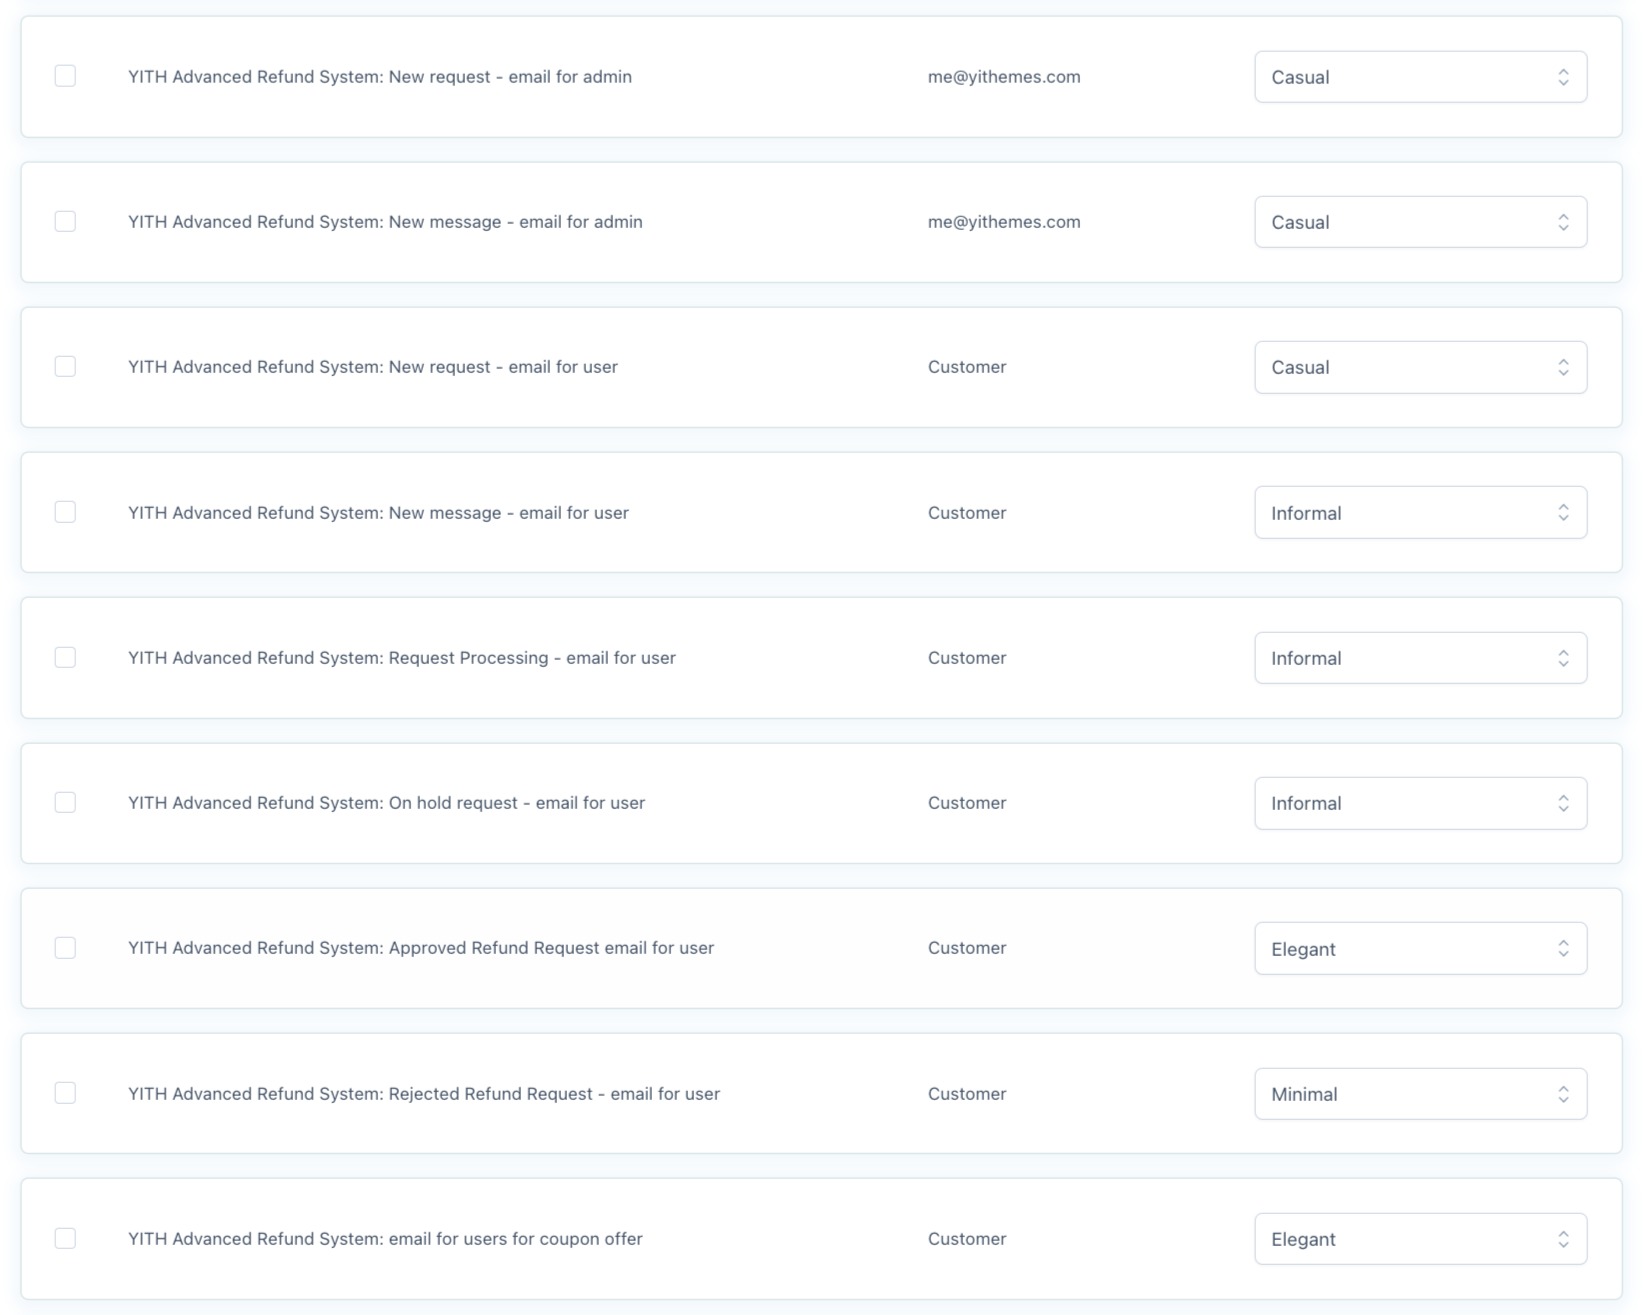1643x1315 pixels.
Task: Tick checkbox for Rejected Refund Request email
Action: pos(65,1093)
